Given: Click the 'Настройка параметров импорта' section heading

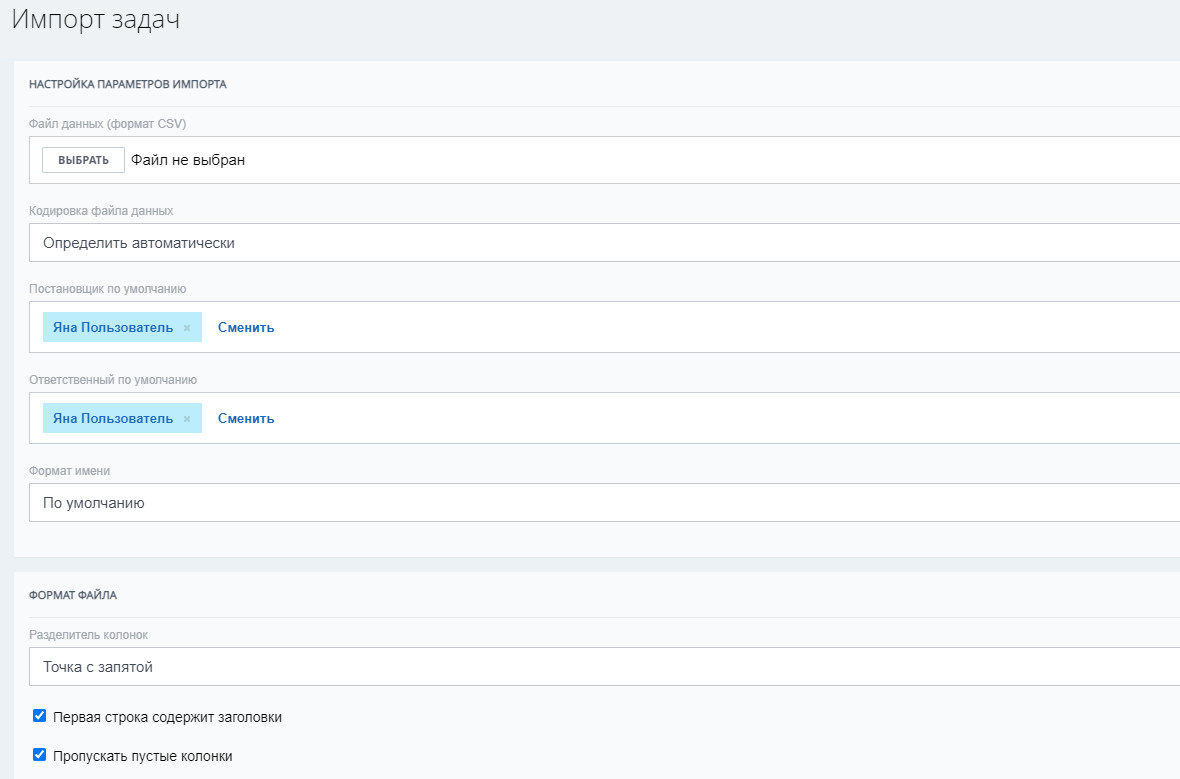Looking at the screenshot, I should pos(128,84).
